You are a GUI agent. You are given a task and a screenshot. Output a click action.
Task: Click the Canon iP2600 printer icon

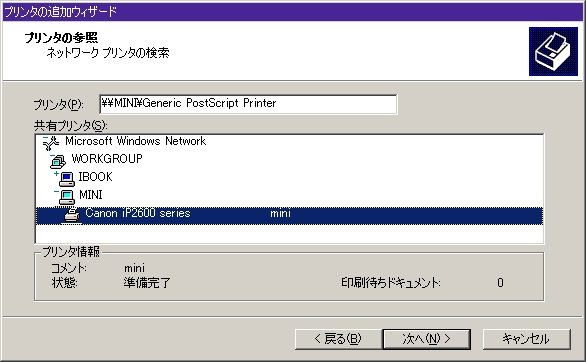click(72, 215)
